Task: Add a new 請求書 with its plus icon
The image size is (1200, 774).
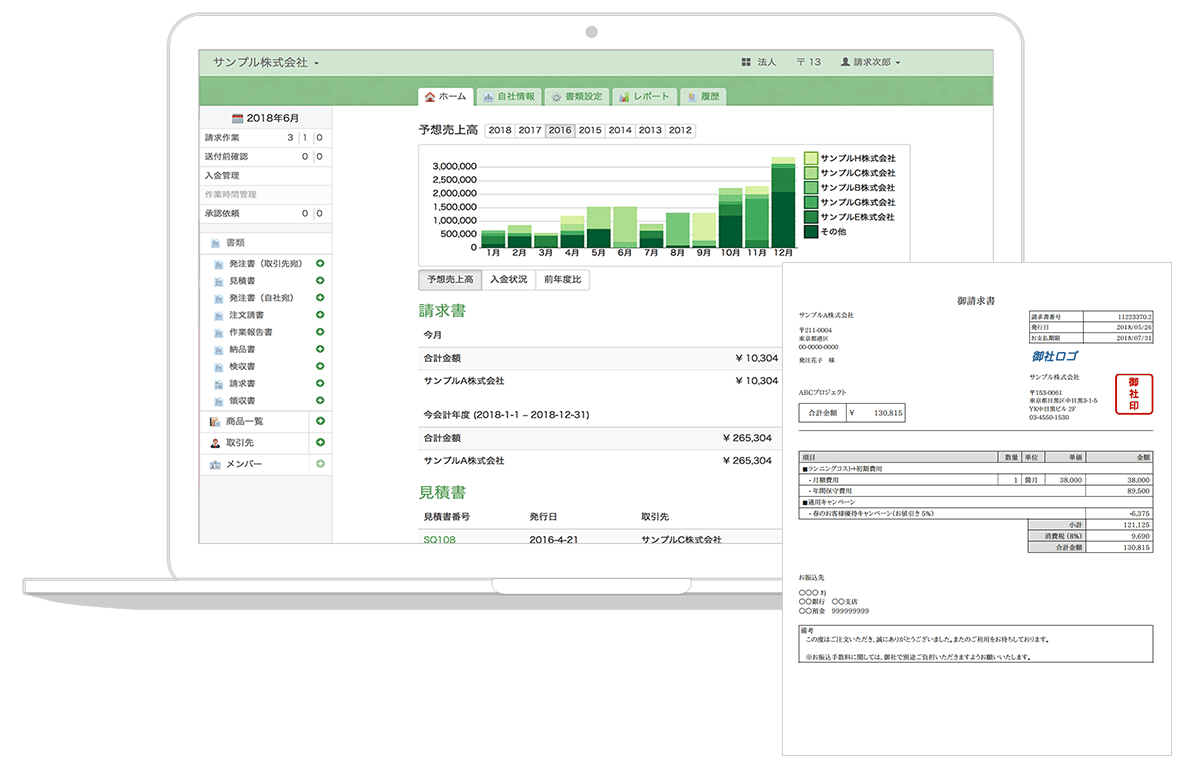Action: 320,383
